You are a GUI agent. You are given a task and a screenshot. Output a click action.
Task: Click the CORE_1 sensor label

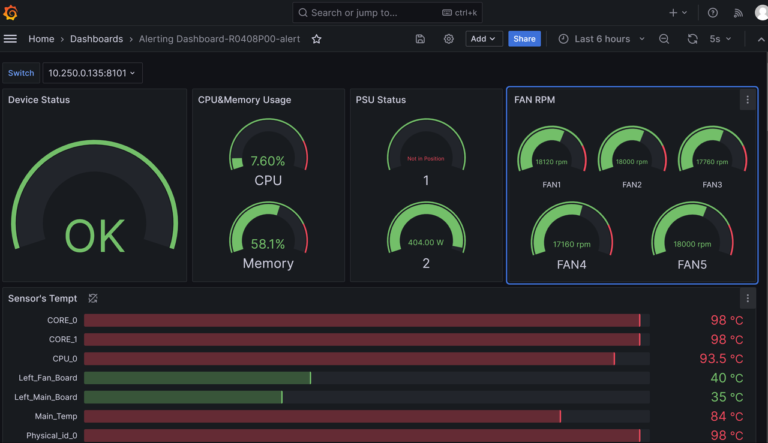click(x=63, y=340)
